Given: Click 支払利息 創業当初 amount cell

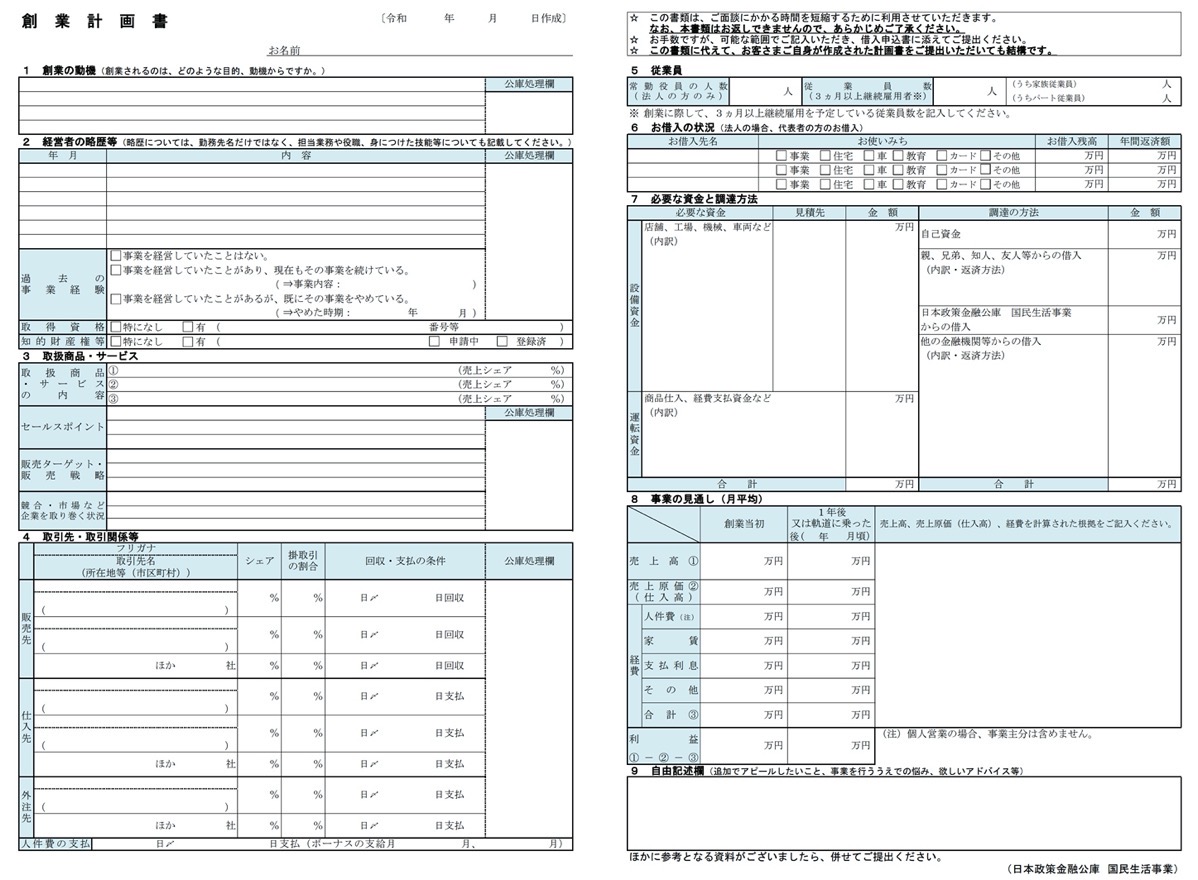Looking at the screenshot, I should click(743, 665).
